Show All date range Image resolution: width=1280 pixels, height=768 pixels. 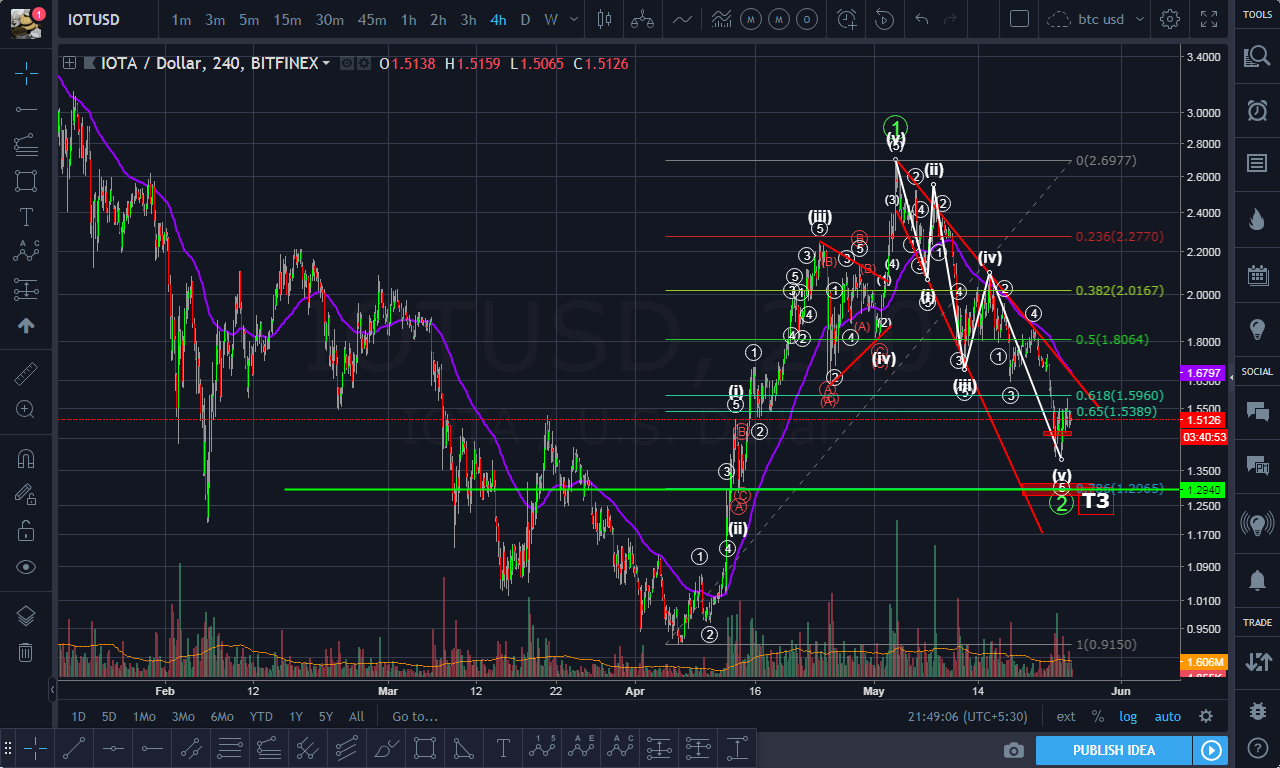click(x=356, y=716)
